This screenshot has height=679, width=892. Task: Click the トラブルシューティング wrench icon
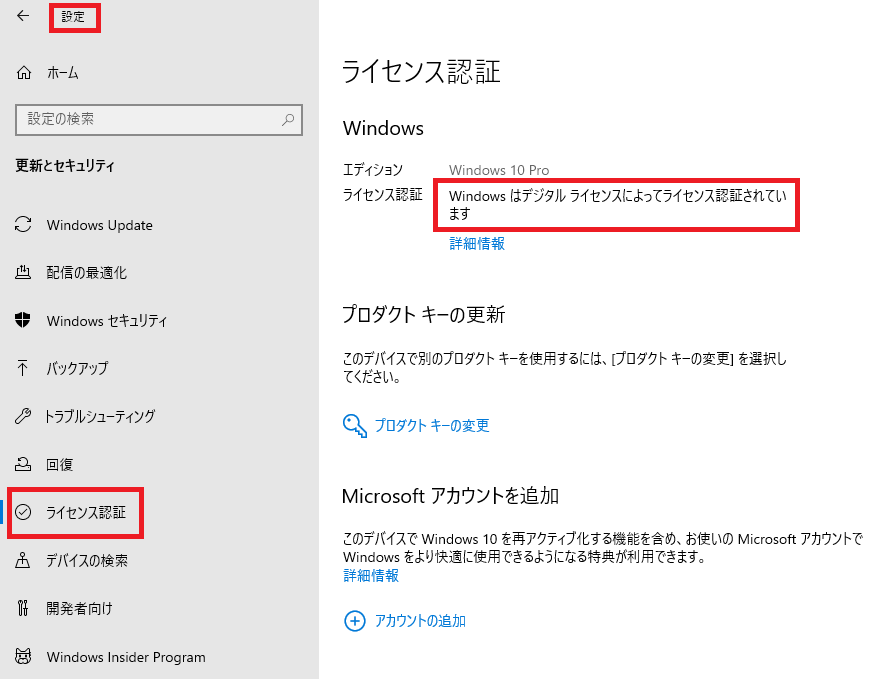click(x=23, y=416)
